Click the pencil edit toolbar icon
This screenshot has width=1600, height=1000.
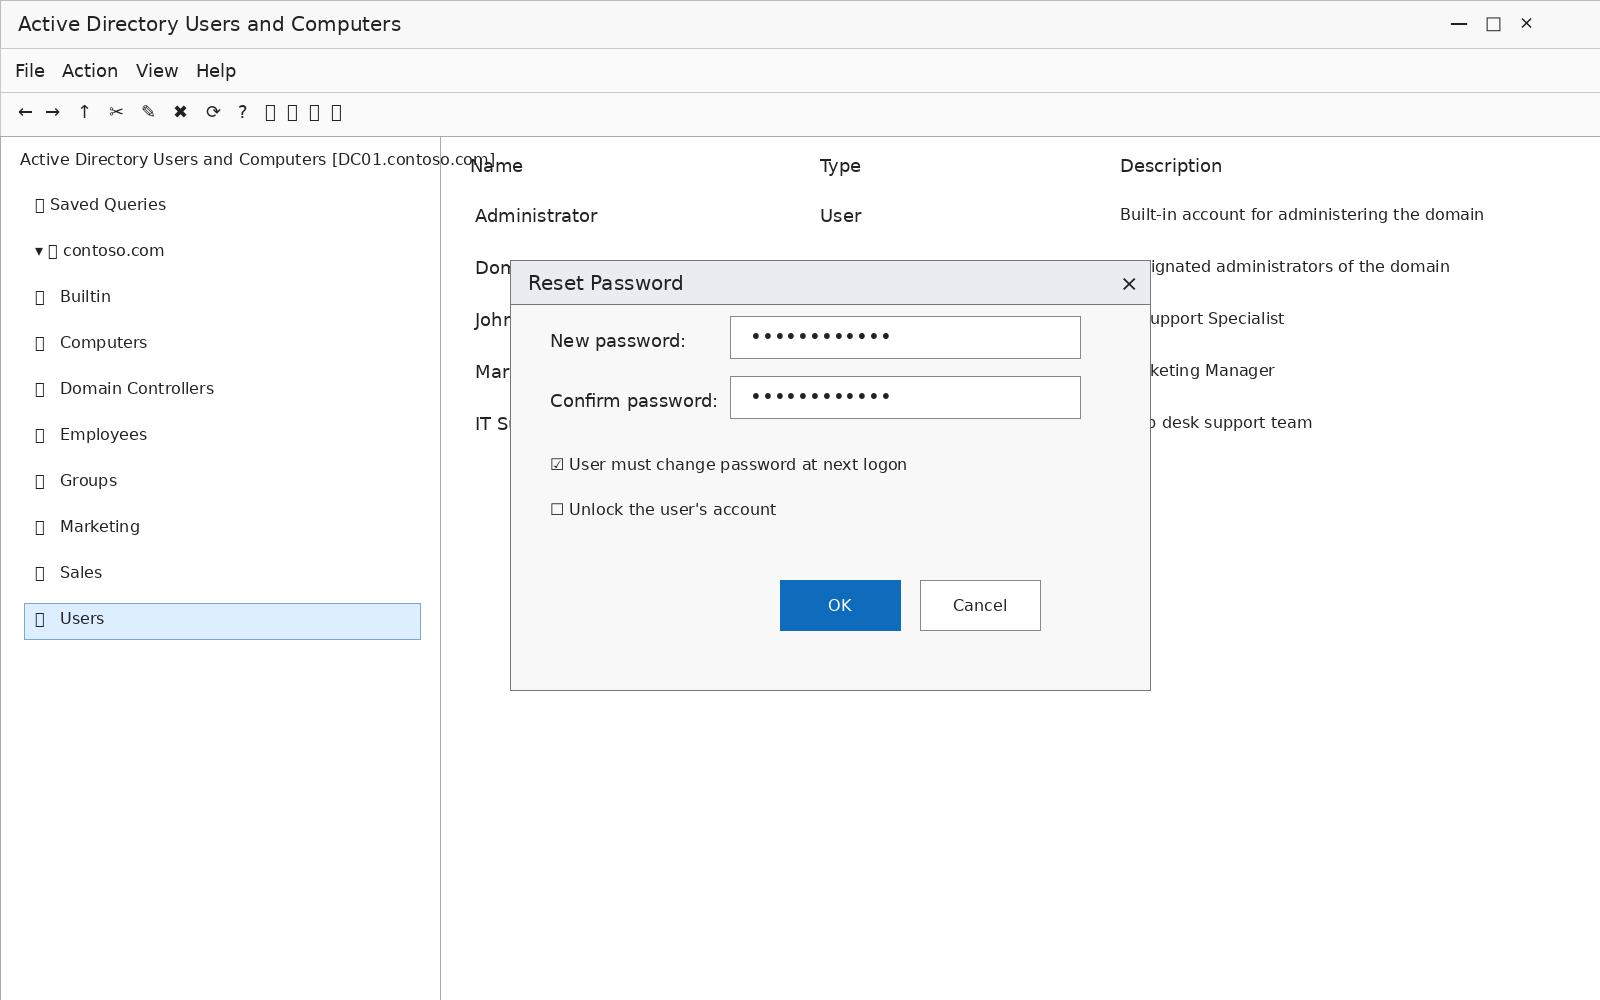pos(148,112)
